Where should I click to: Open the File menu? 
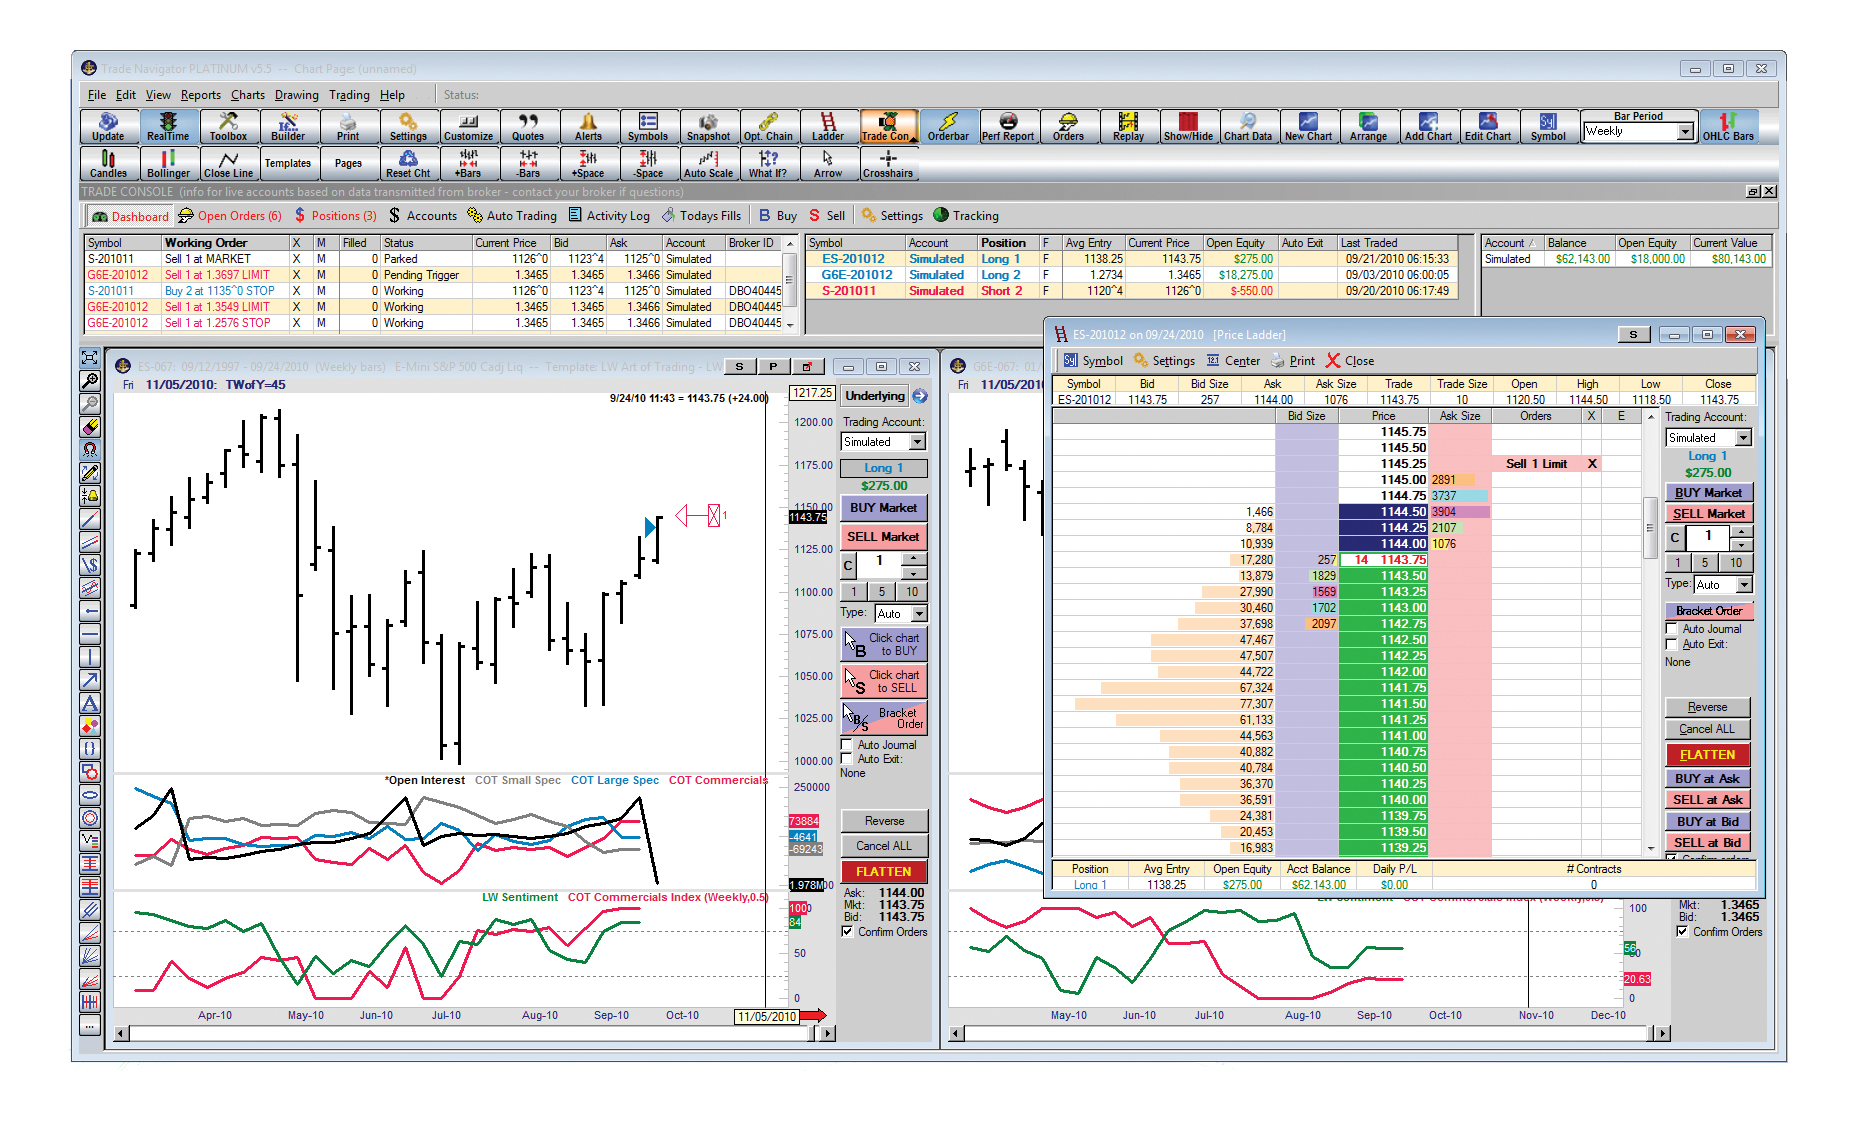(97, 95)
